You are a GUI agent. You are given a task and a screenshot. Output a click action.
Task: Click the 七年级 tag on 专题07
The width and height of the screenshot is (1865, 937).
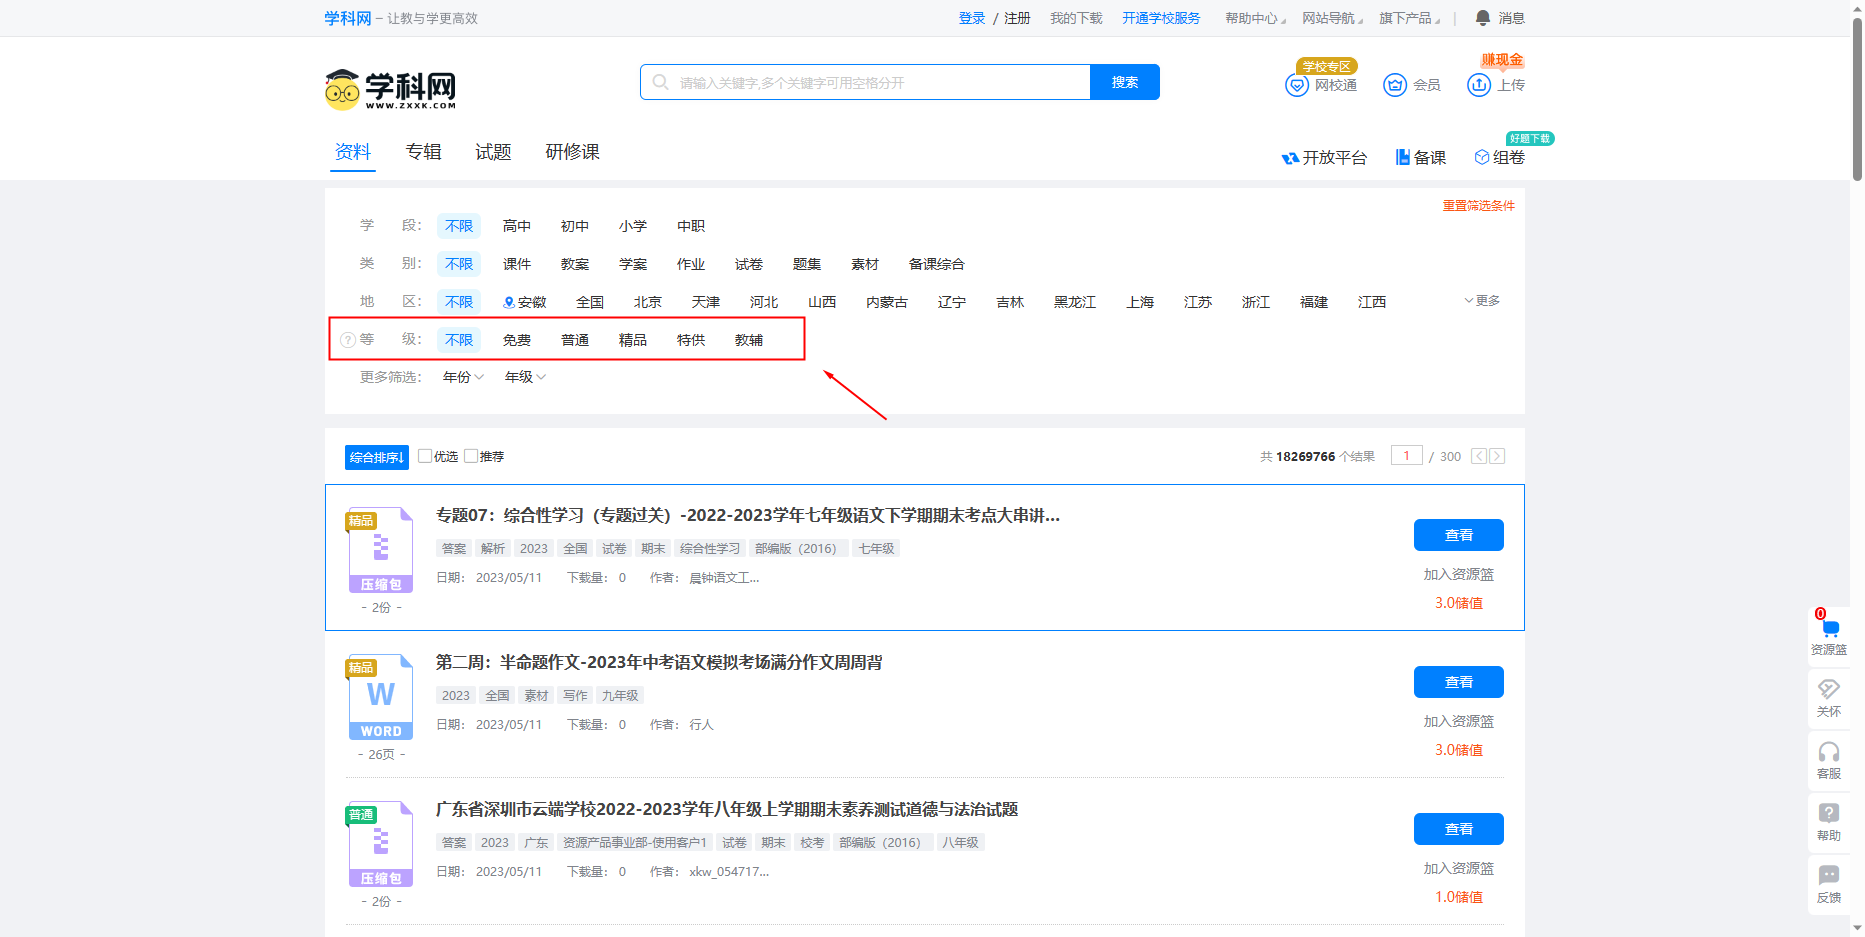coord(877,548)
